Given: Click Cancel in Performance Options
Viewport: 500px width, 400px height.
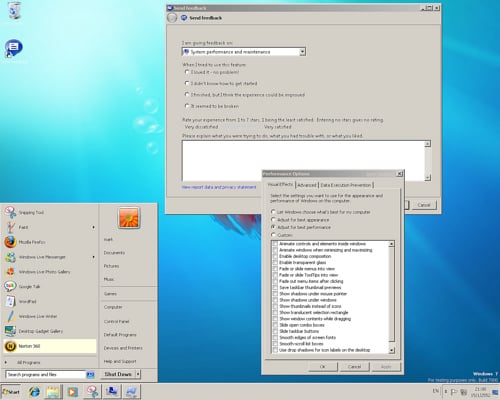Looking at the screenshot, I should [354, 367].
